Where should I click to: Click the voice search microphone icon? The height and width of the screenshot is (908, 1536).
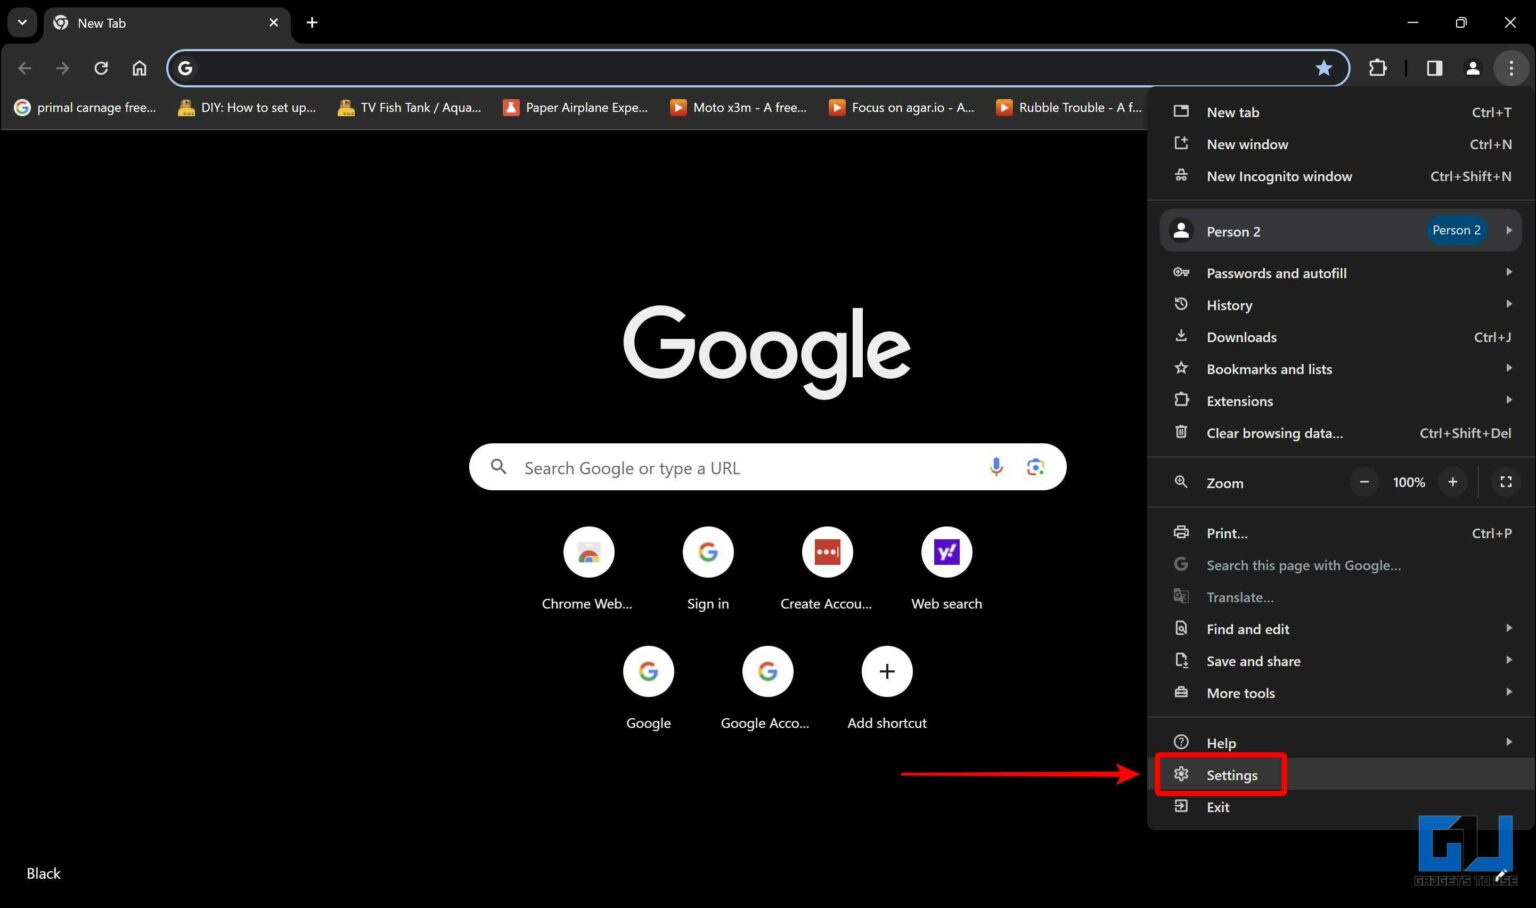[x=996, y=467]
